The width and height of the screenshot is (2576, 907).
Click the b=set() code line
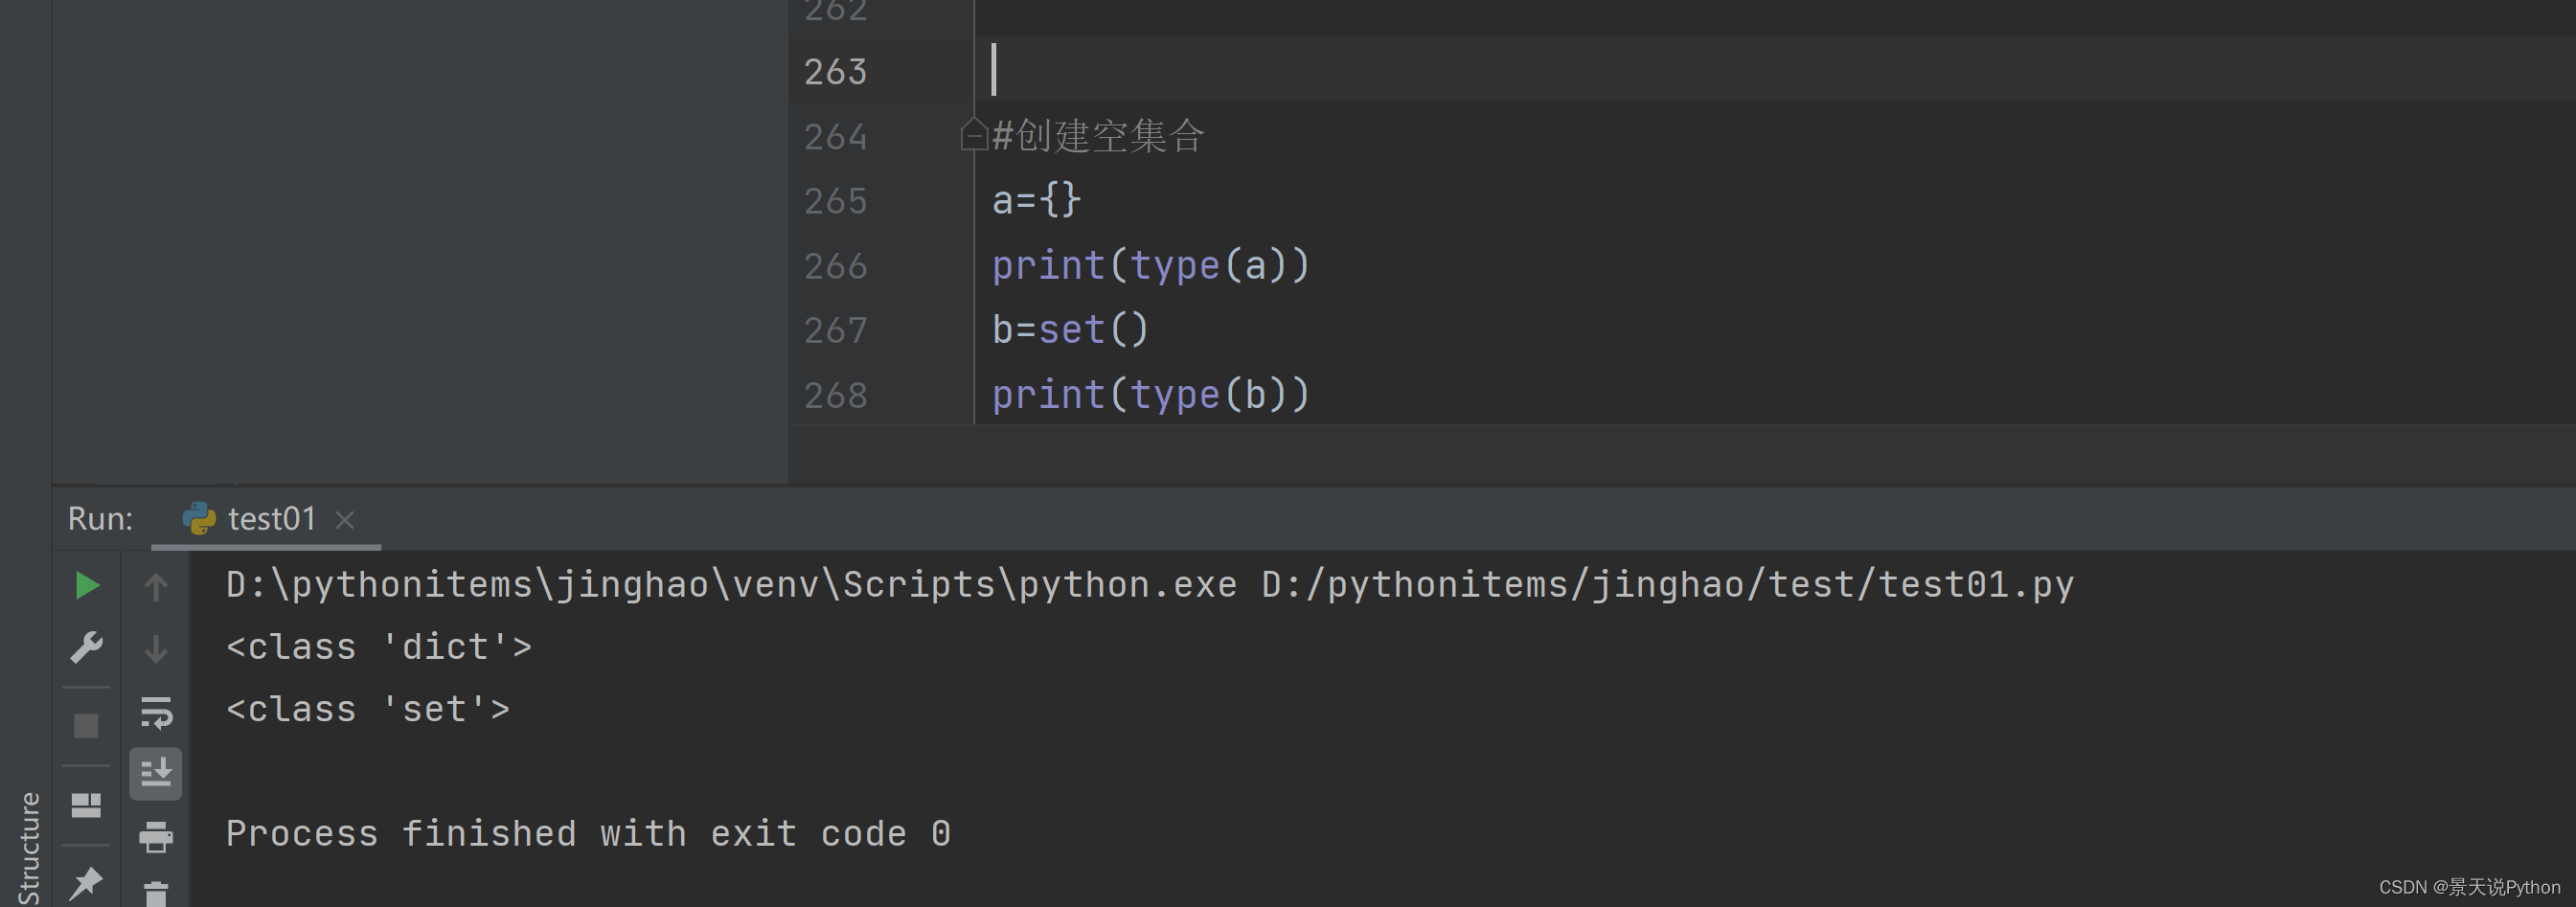click(1070, 330)
